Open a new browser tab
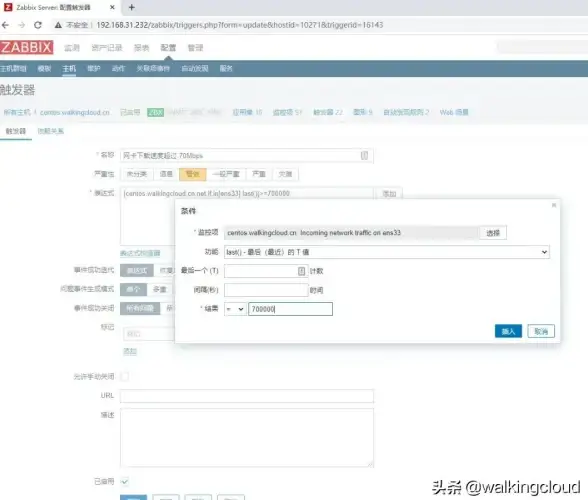 point(132,7)
